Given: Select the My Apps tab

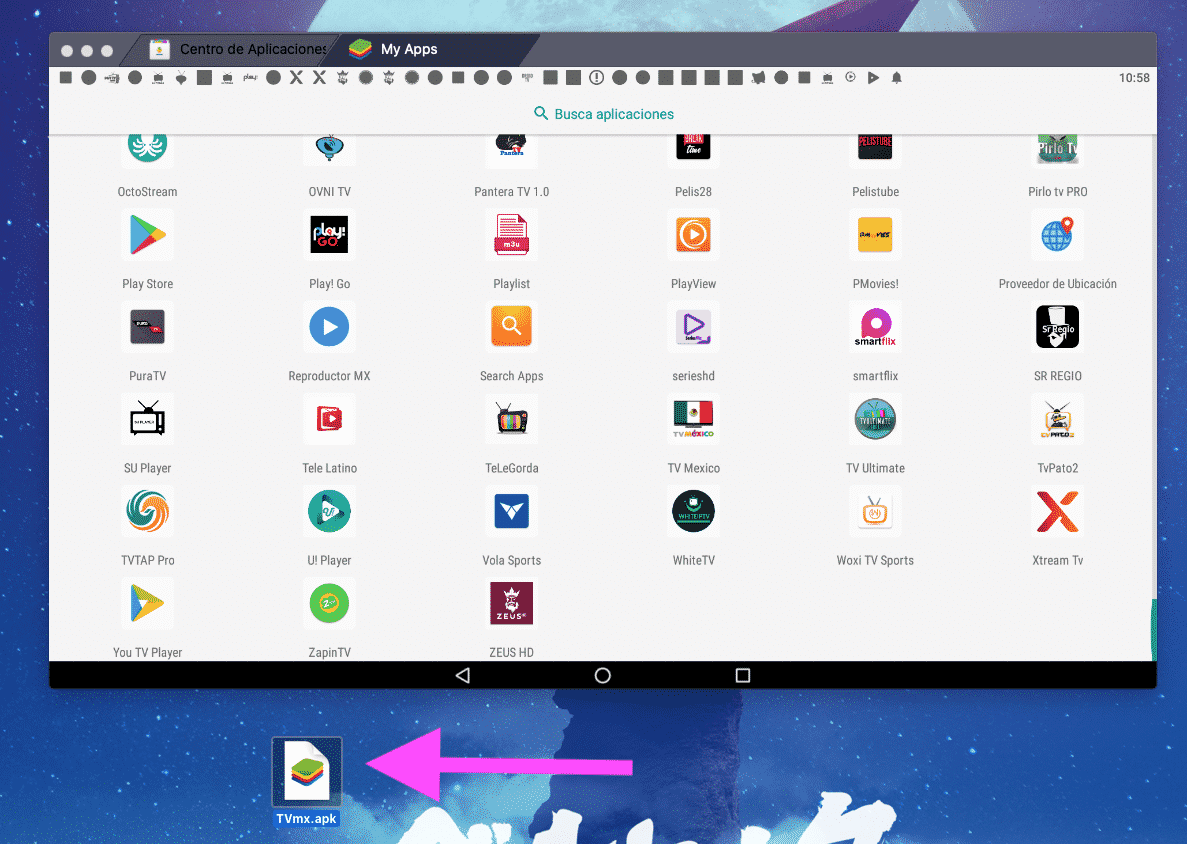Looking at the screenshot, I should [x=408, y=49].
